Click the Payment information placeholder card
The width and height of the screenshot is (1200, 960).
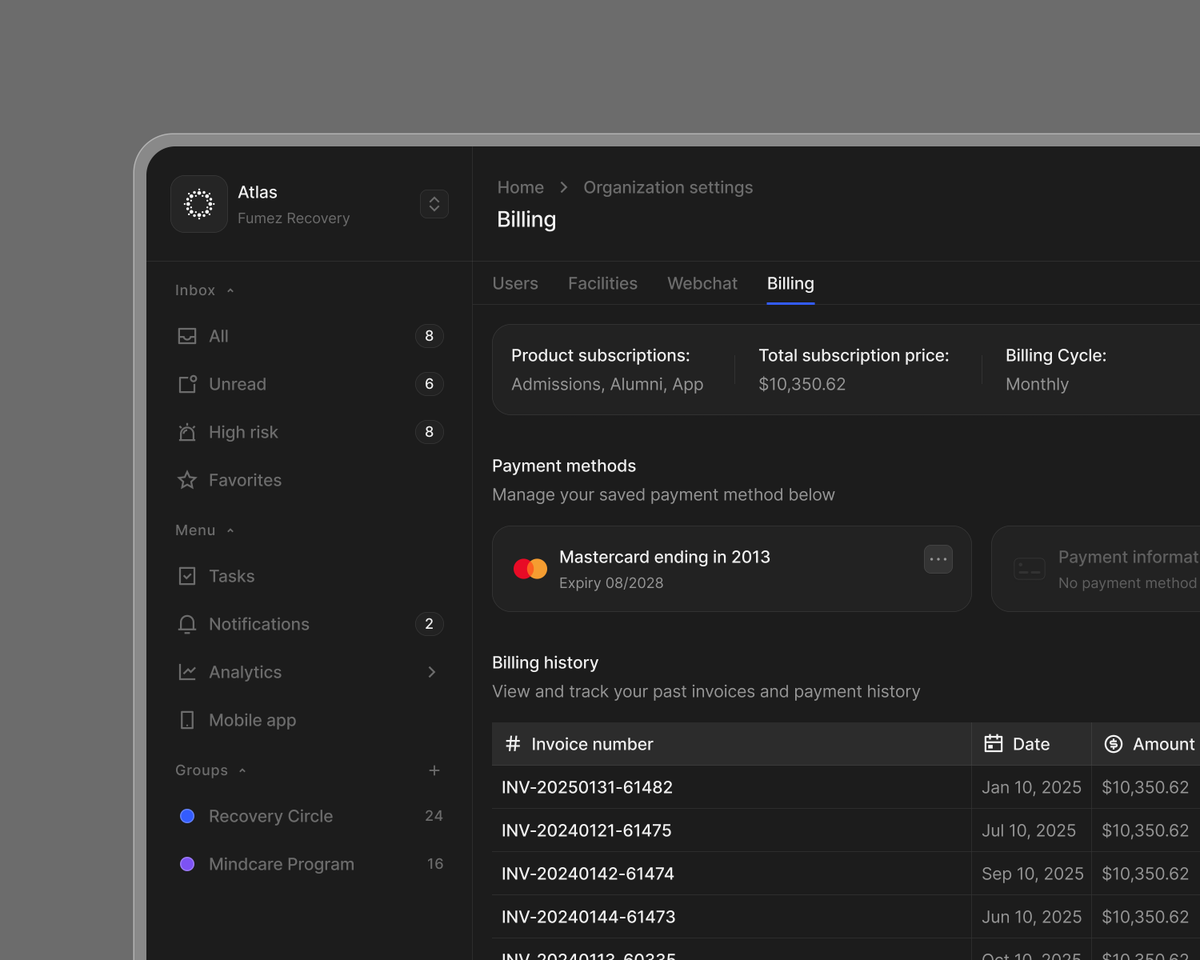[1095, 569]
